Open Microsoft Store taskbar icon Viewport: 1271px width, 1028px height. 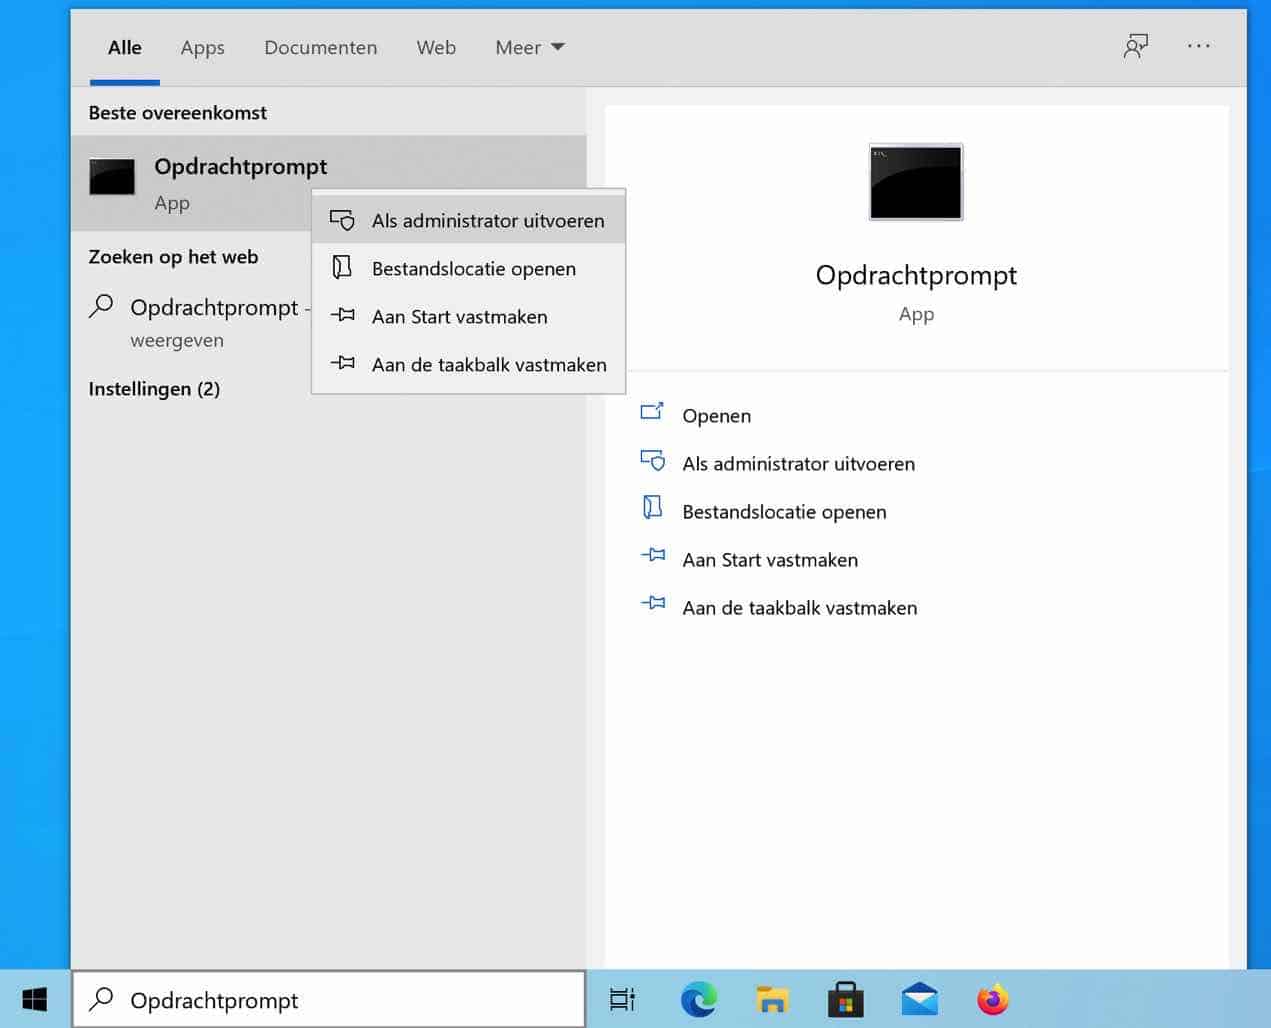[845, 999]
